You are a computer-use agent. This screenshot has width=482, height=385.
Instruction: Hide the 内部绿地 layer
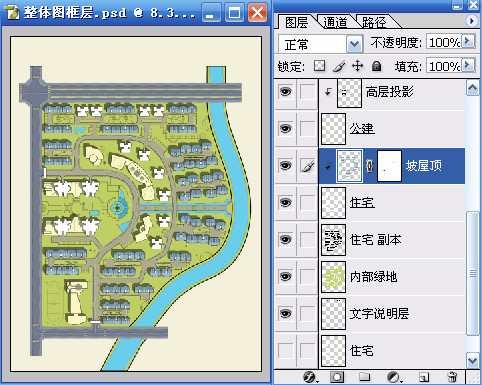(285, 276)
